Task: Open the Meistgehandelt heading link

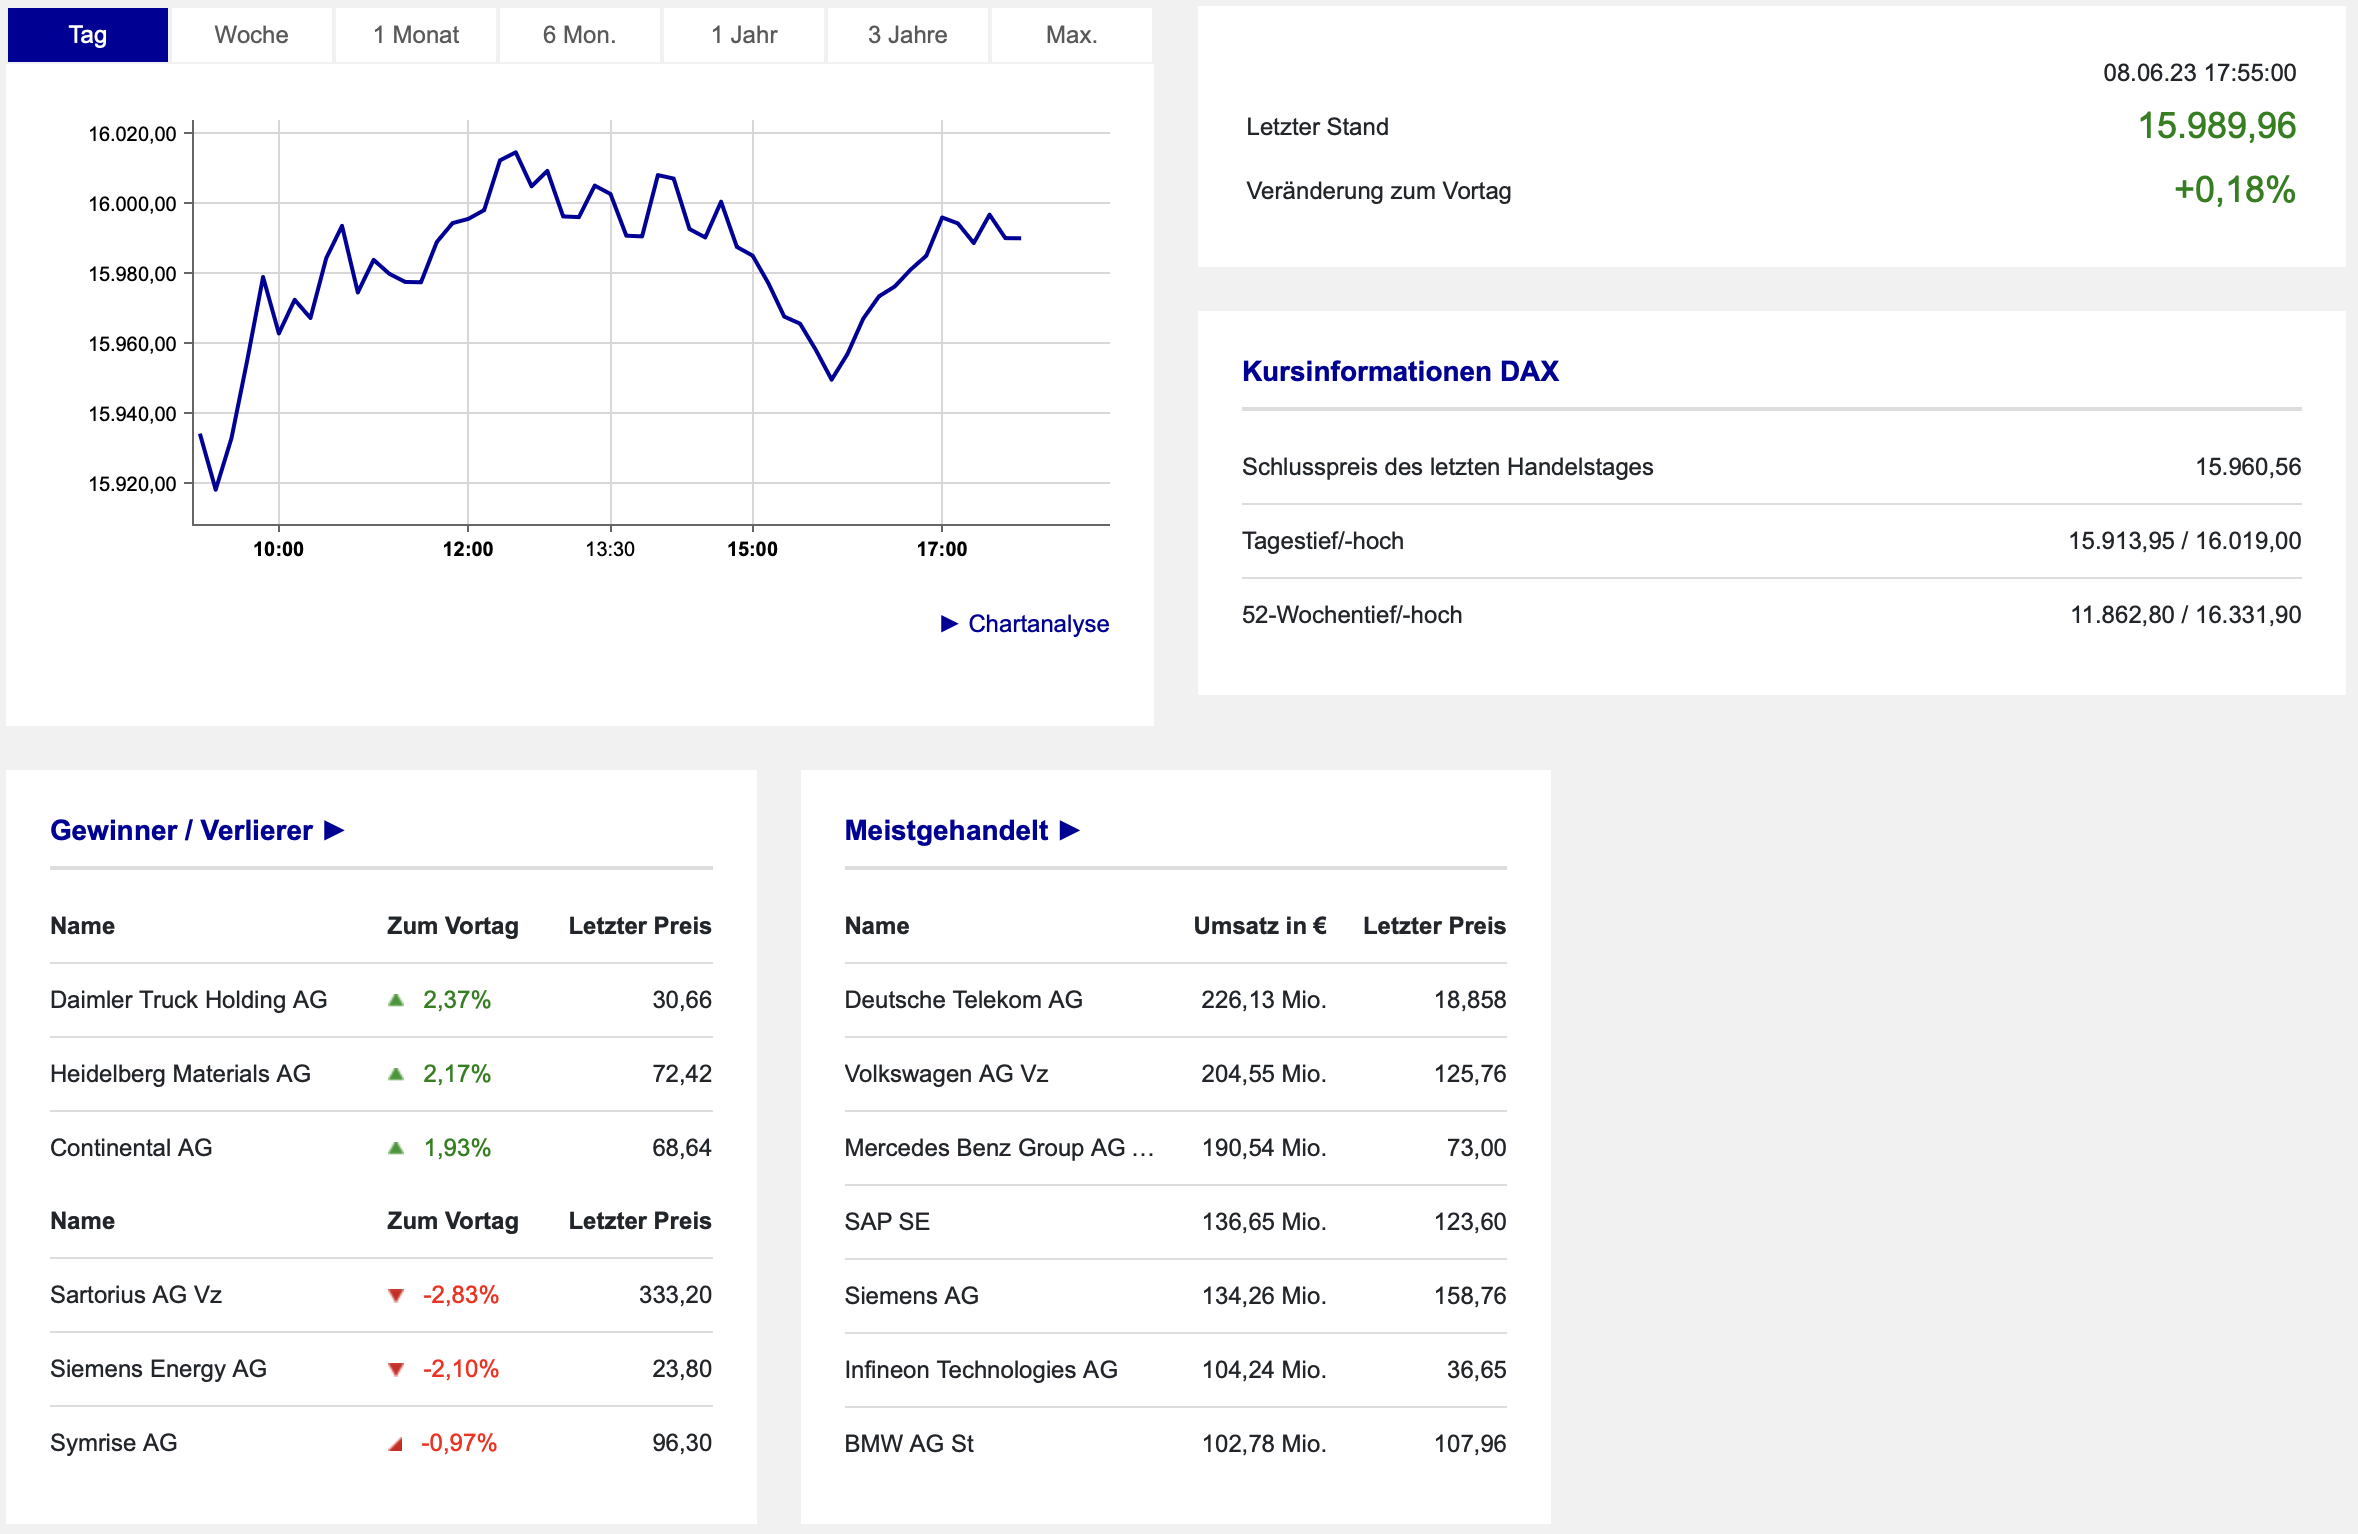Action: click(x=946, y=830)
